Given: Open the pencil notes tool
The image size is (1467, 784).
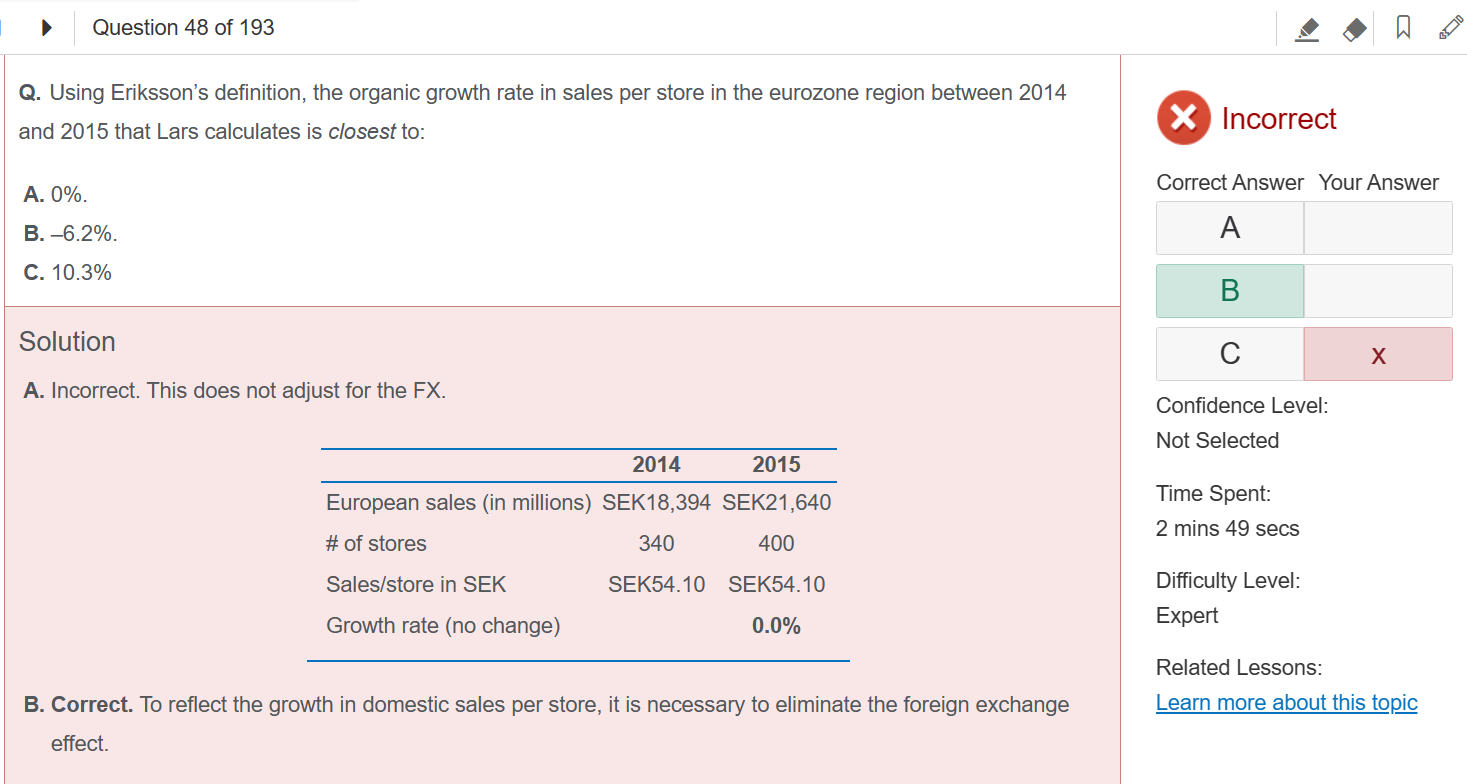Looking at the screenshot, I should point(1450,30).
